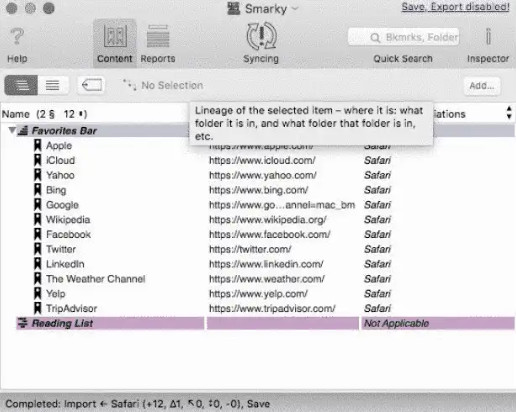The image size is (516, 412).
Task: Select the flat list view mode button
Action: [53, 85]
